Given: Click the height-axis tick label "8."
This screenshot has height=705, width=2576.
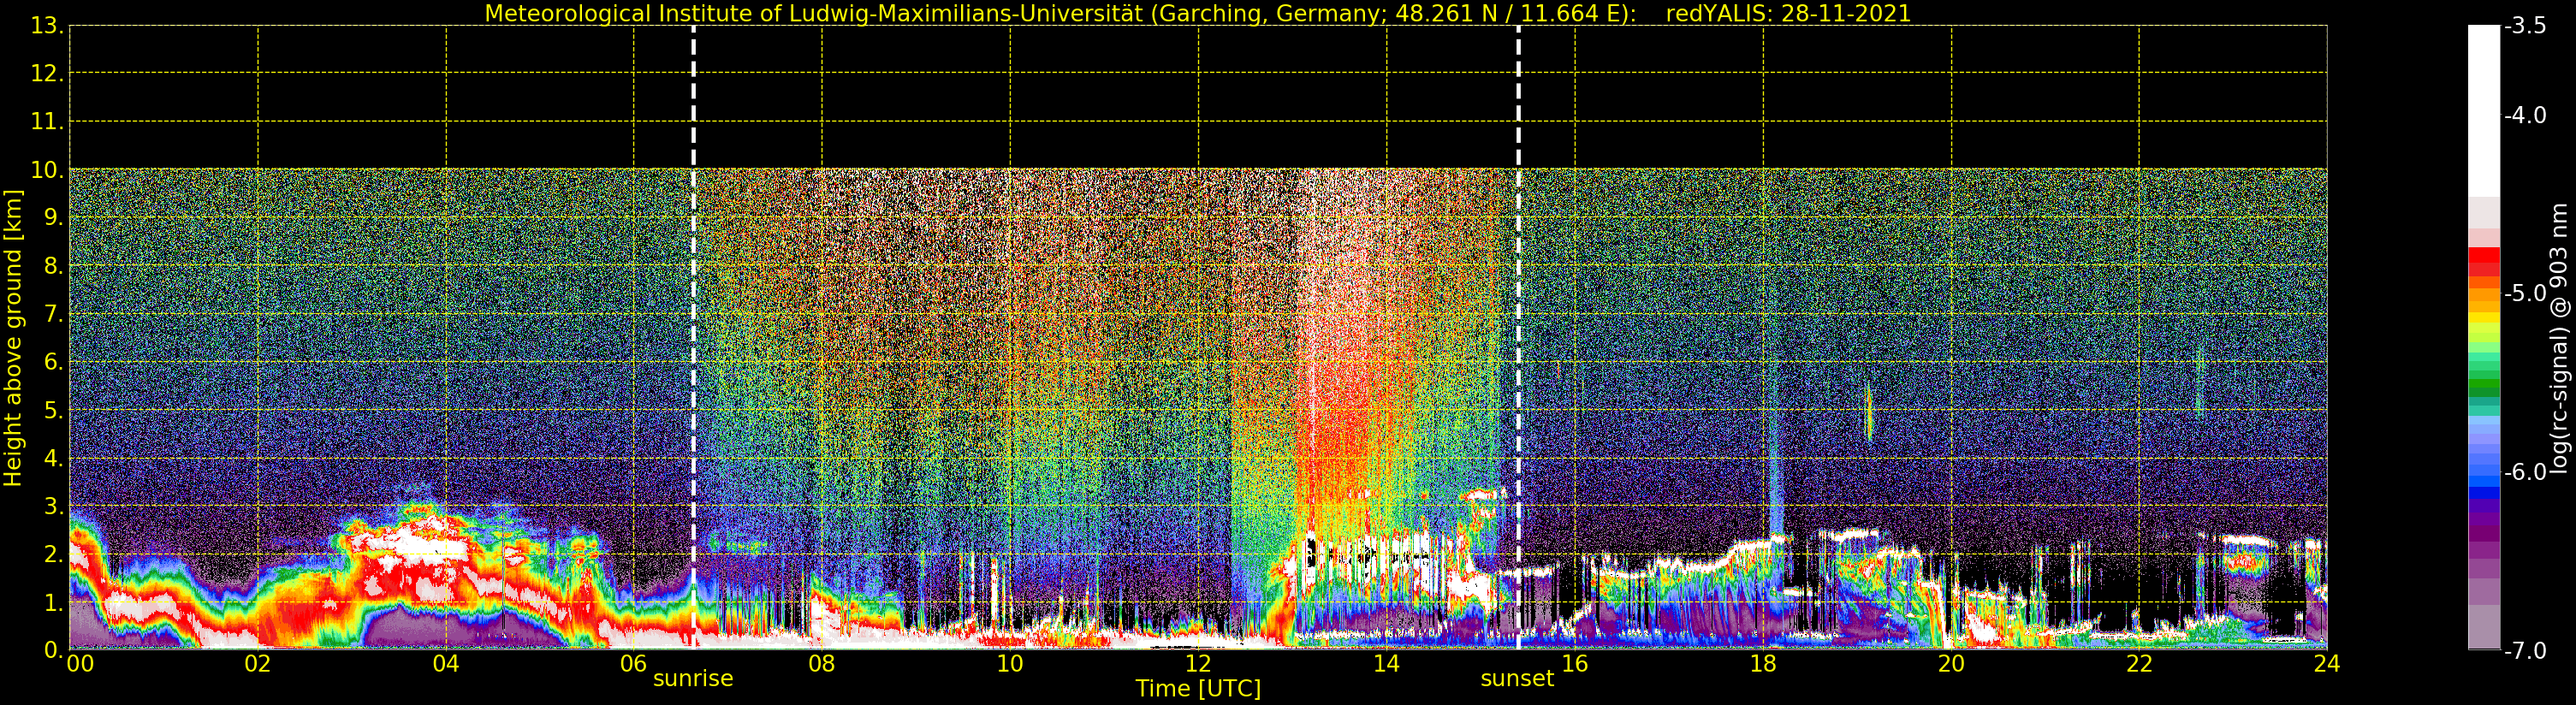Looking at the screenshot, I should point(53,266).
